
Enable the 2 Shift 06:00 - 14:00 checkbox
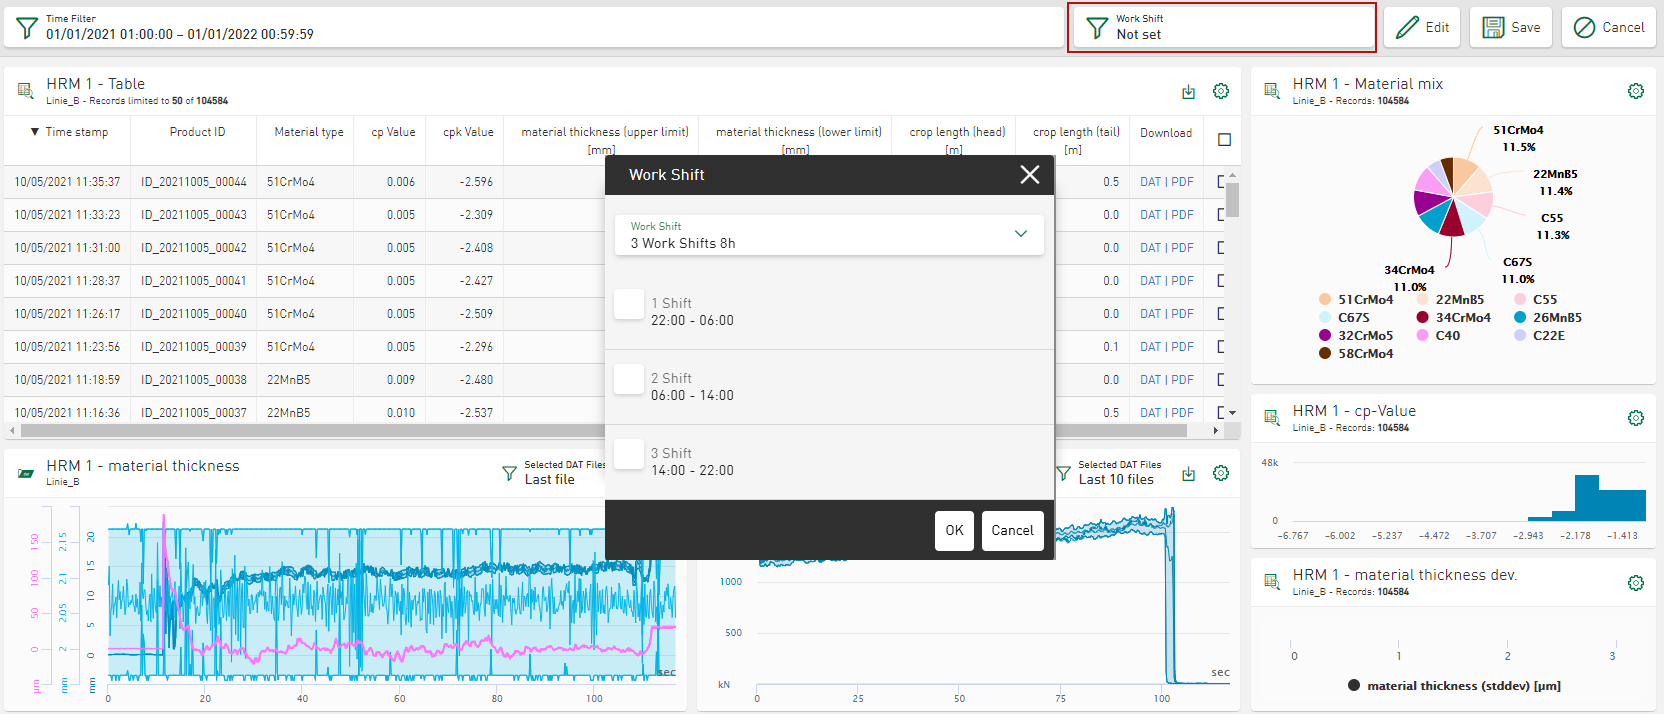[629, 379]
